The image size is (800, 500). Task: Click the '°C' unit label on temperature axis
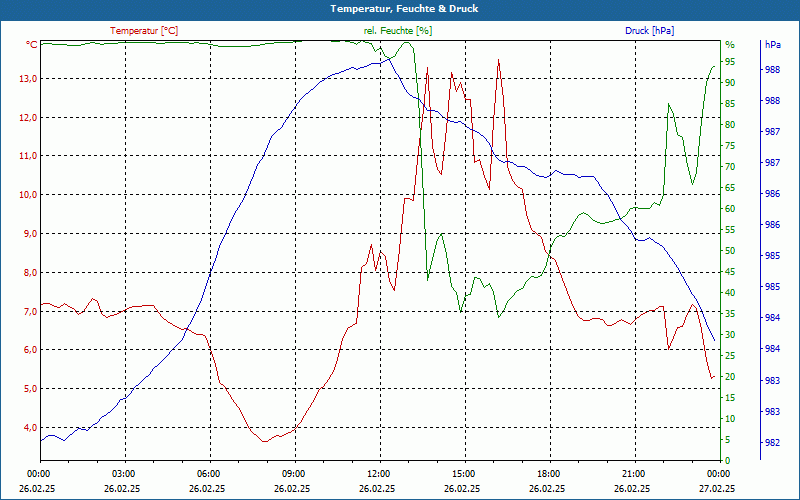tap(32, 45)
